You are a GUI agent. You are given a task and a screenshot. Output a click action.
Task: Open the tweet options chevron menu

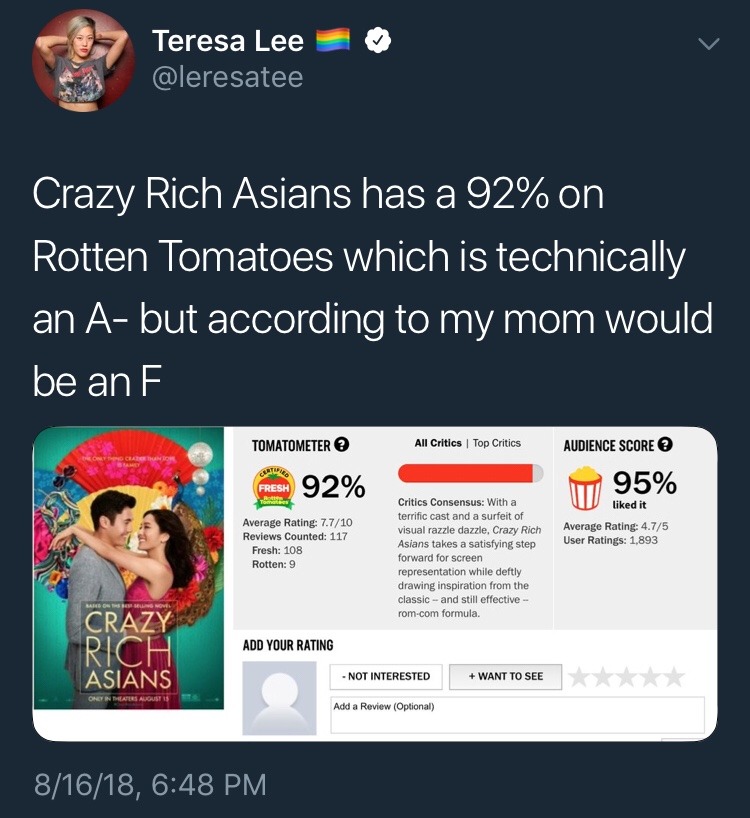709,44
